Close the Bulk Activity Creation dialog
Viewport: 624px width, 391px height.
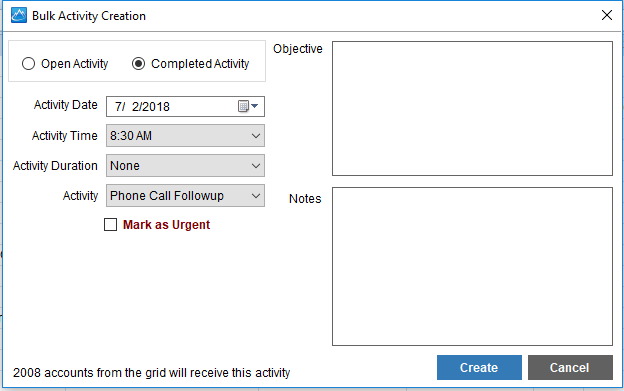(x=606, y=15)
